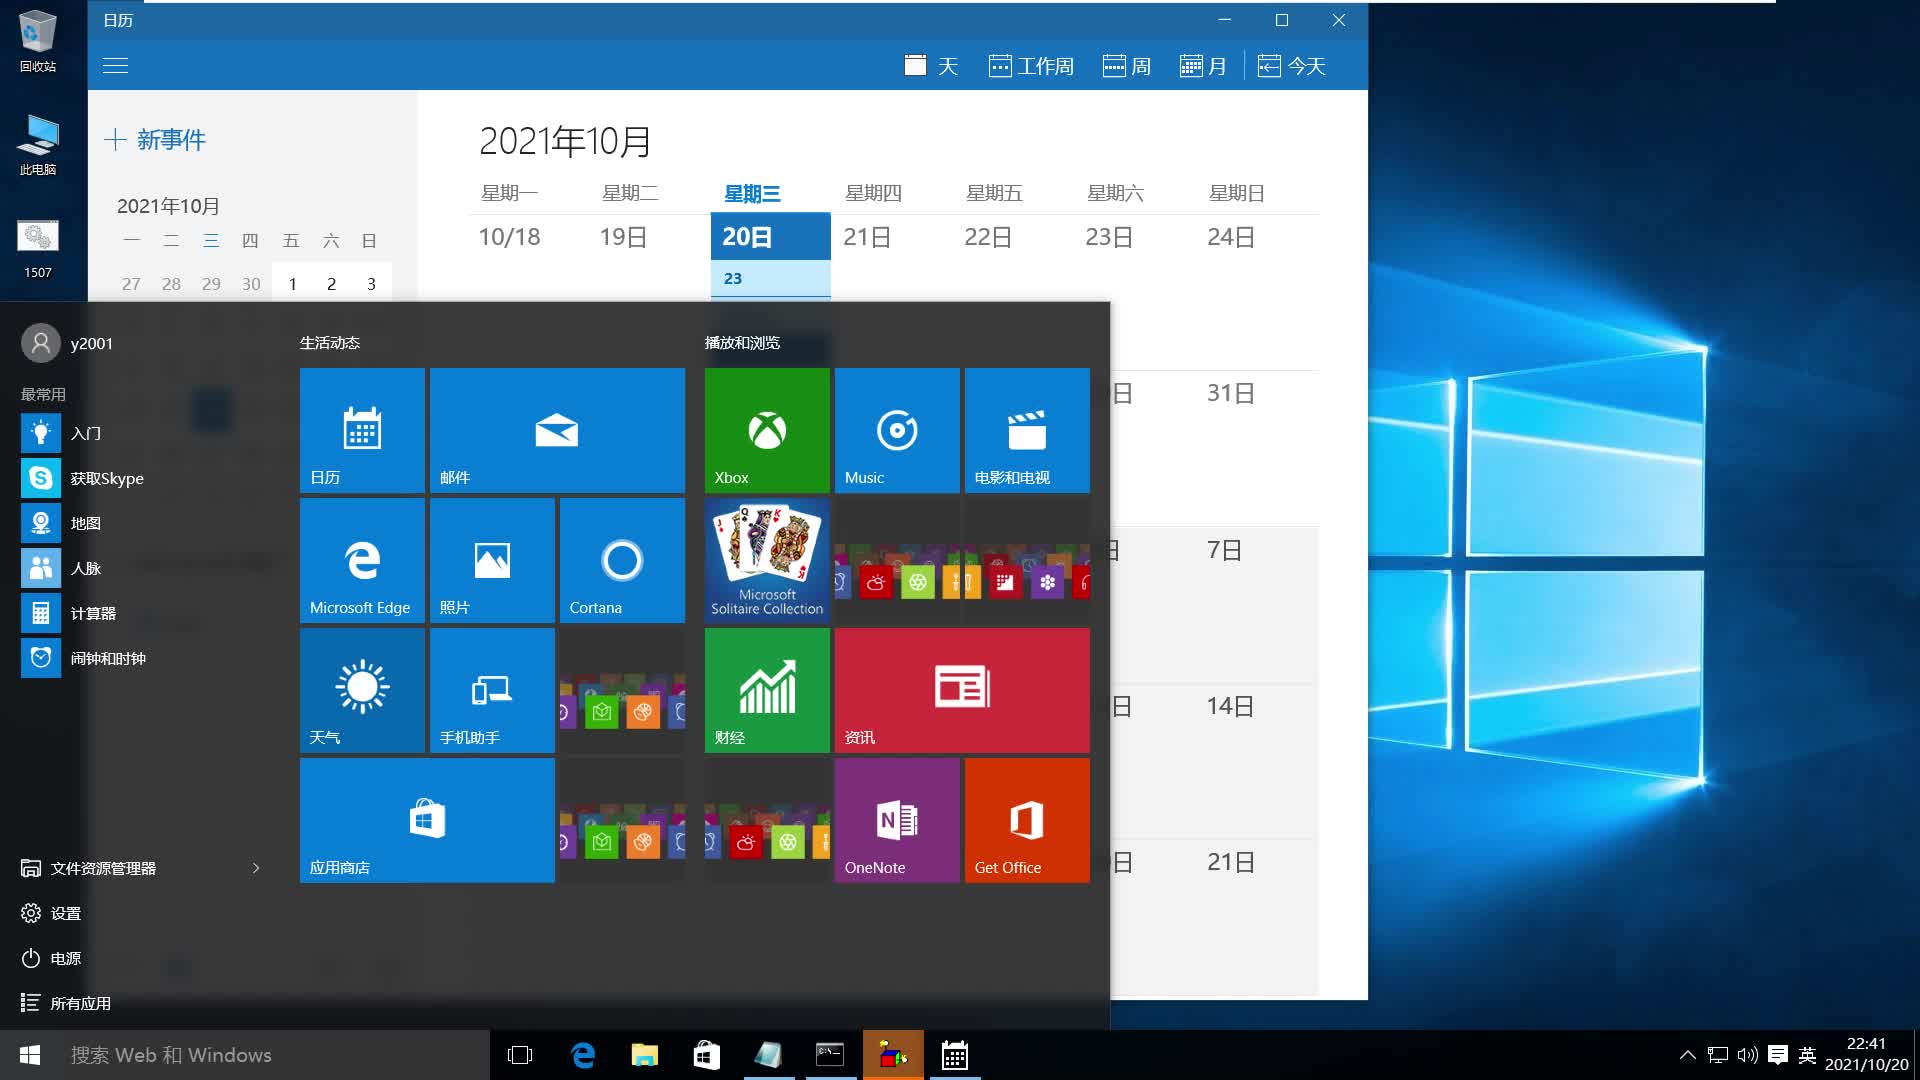Click the 31日 calendar cell
The width and height of the screenshot is (1920, 1080).
coord(1257,448)
